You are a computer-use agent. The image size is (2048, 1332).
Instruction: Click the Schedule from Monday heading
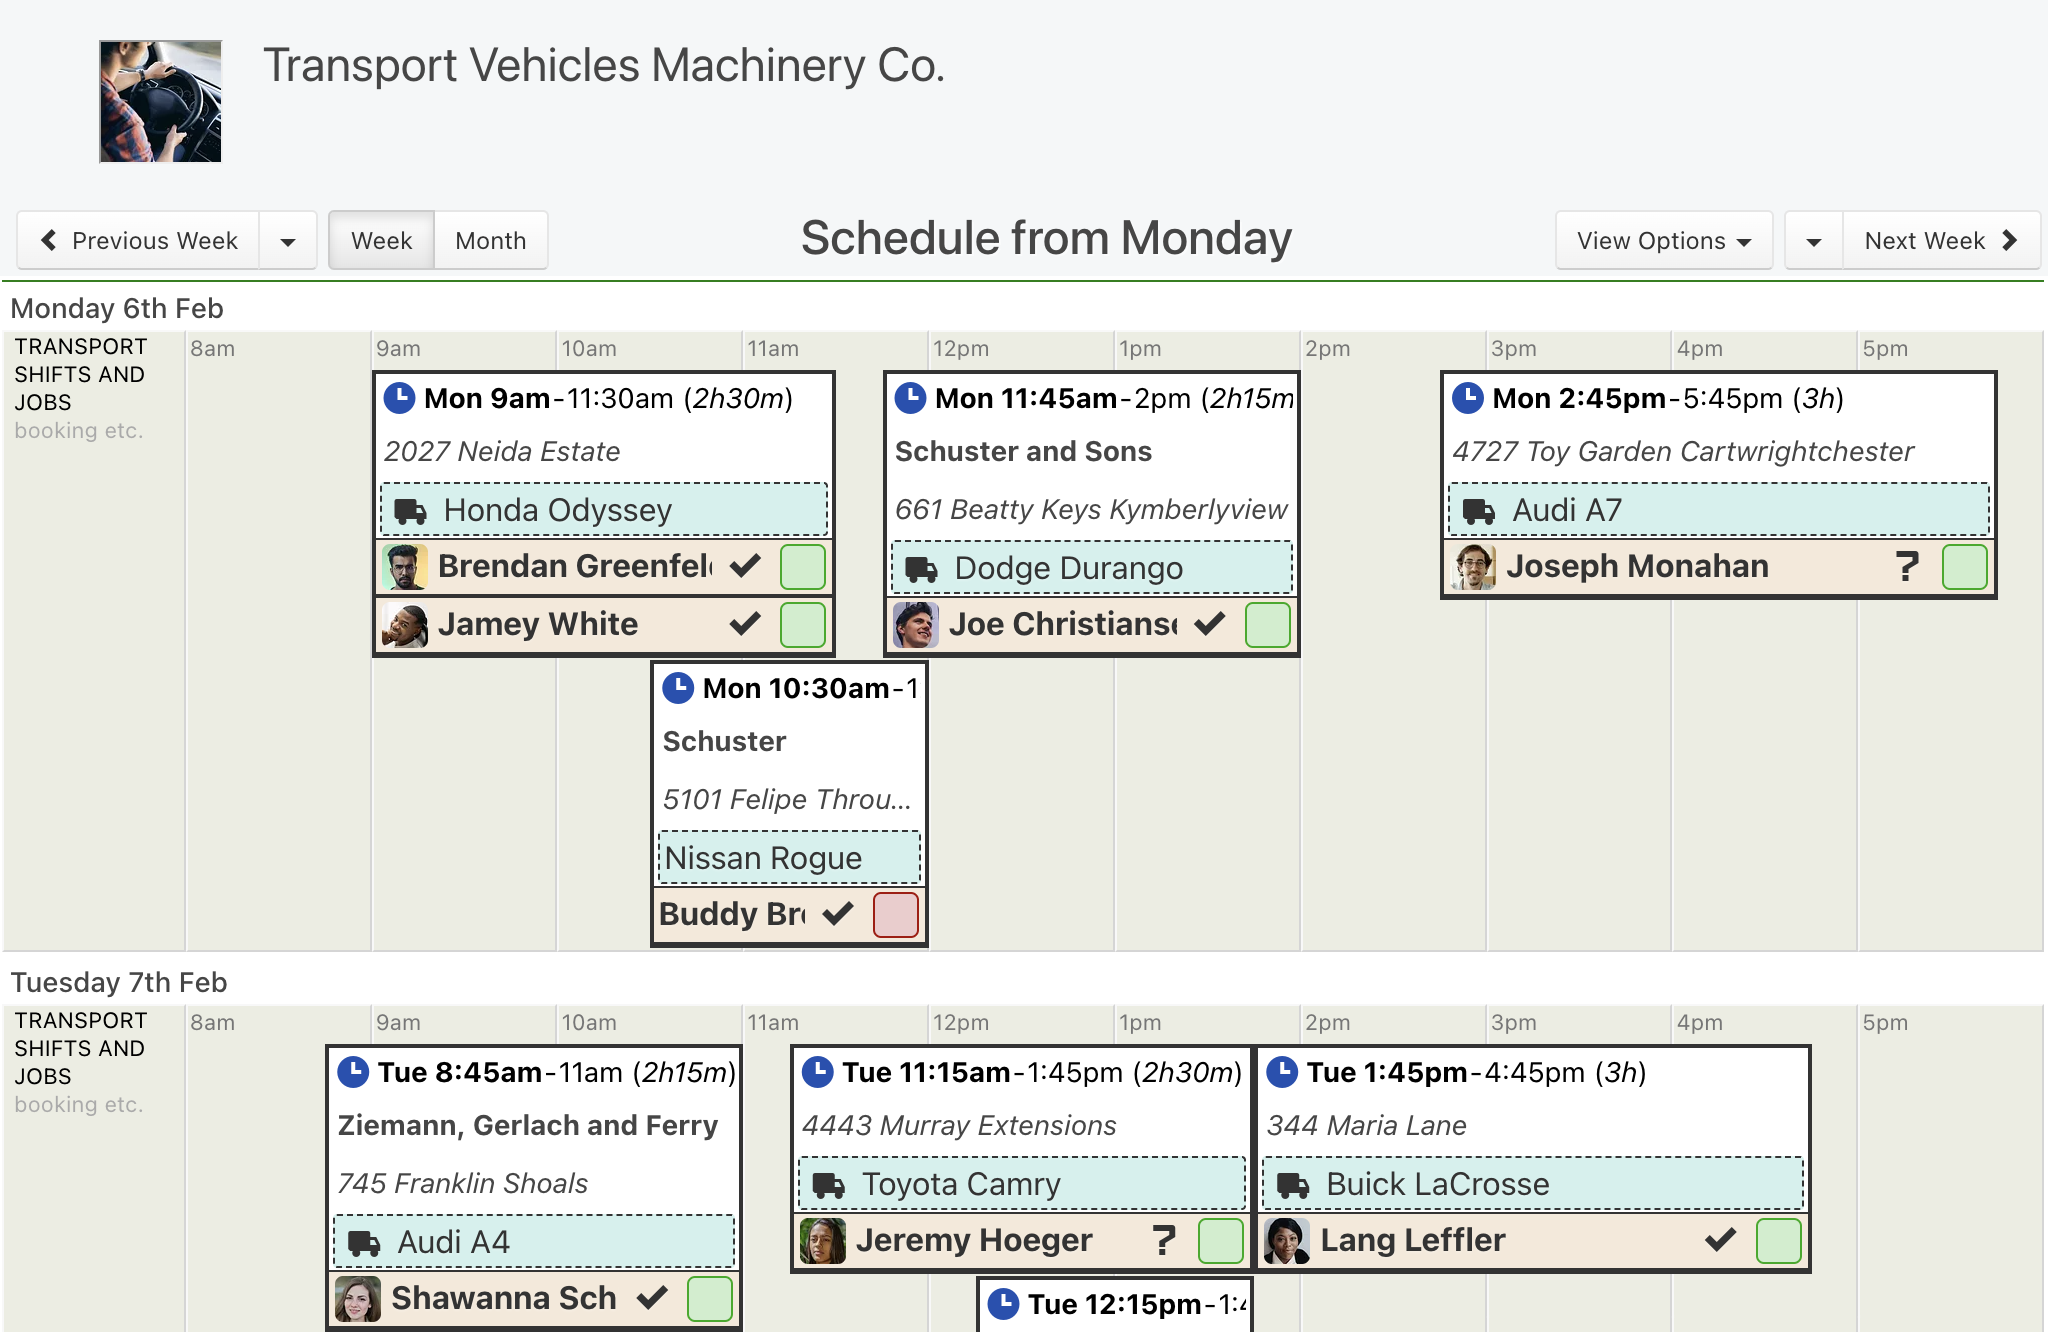pos(1046,239)
